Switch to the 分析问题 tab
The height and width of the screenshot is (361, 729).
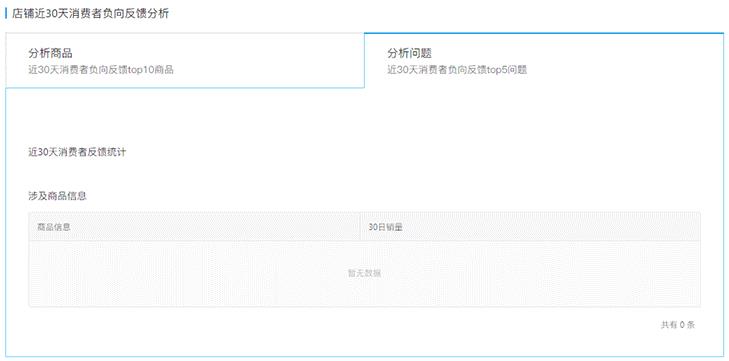click(544, 60)
